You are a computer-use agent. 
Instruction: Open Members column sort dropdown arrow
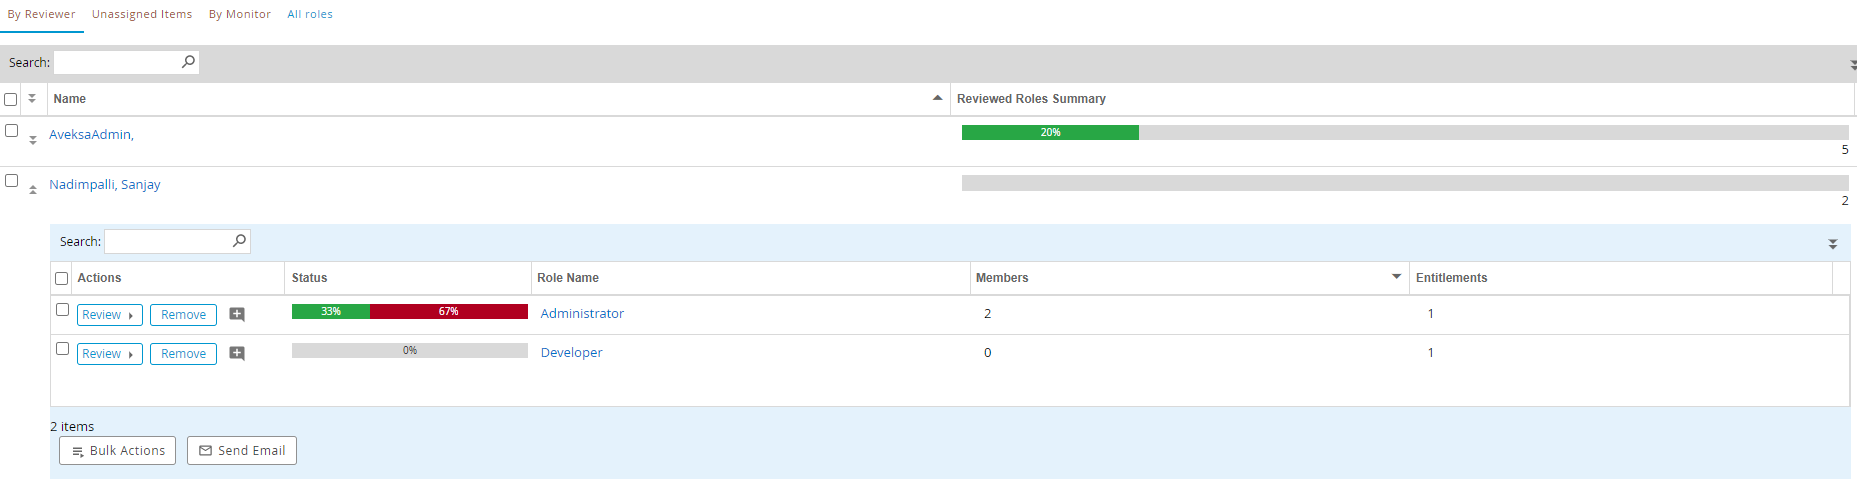pyautogui.click(x=1396, y=277)
